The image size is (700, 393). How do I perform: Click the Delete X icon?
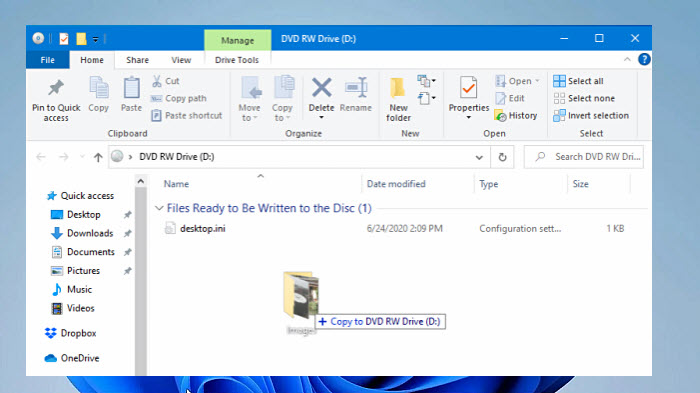321,88
